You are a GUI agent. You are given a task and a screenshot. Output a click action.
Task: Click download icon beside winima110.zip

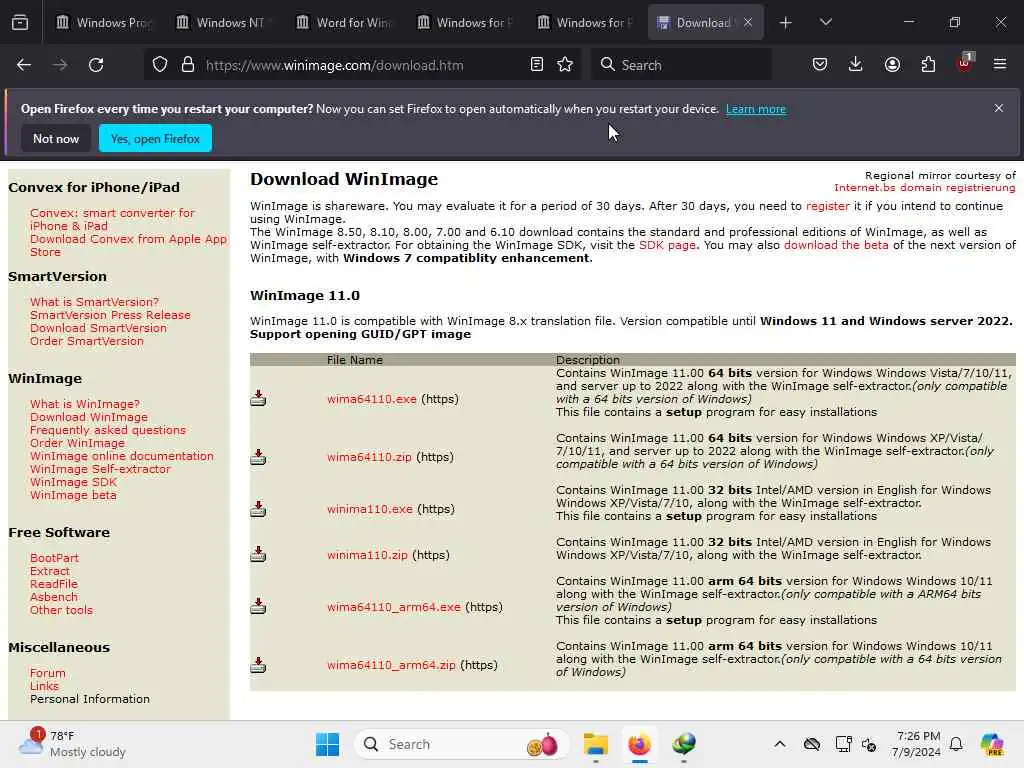tap(258, 554)
